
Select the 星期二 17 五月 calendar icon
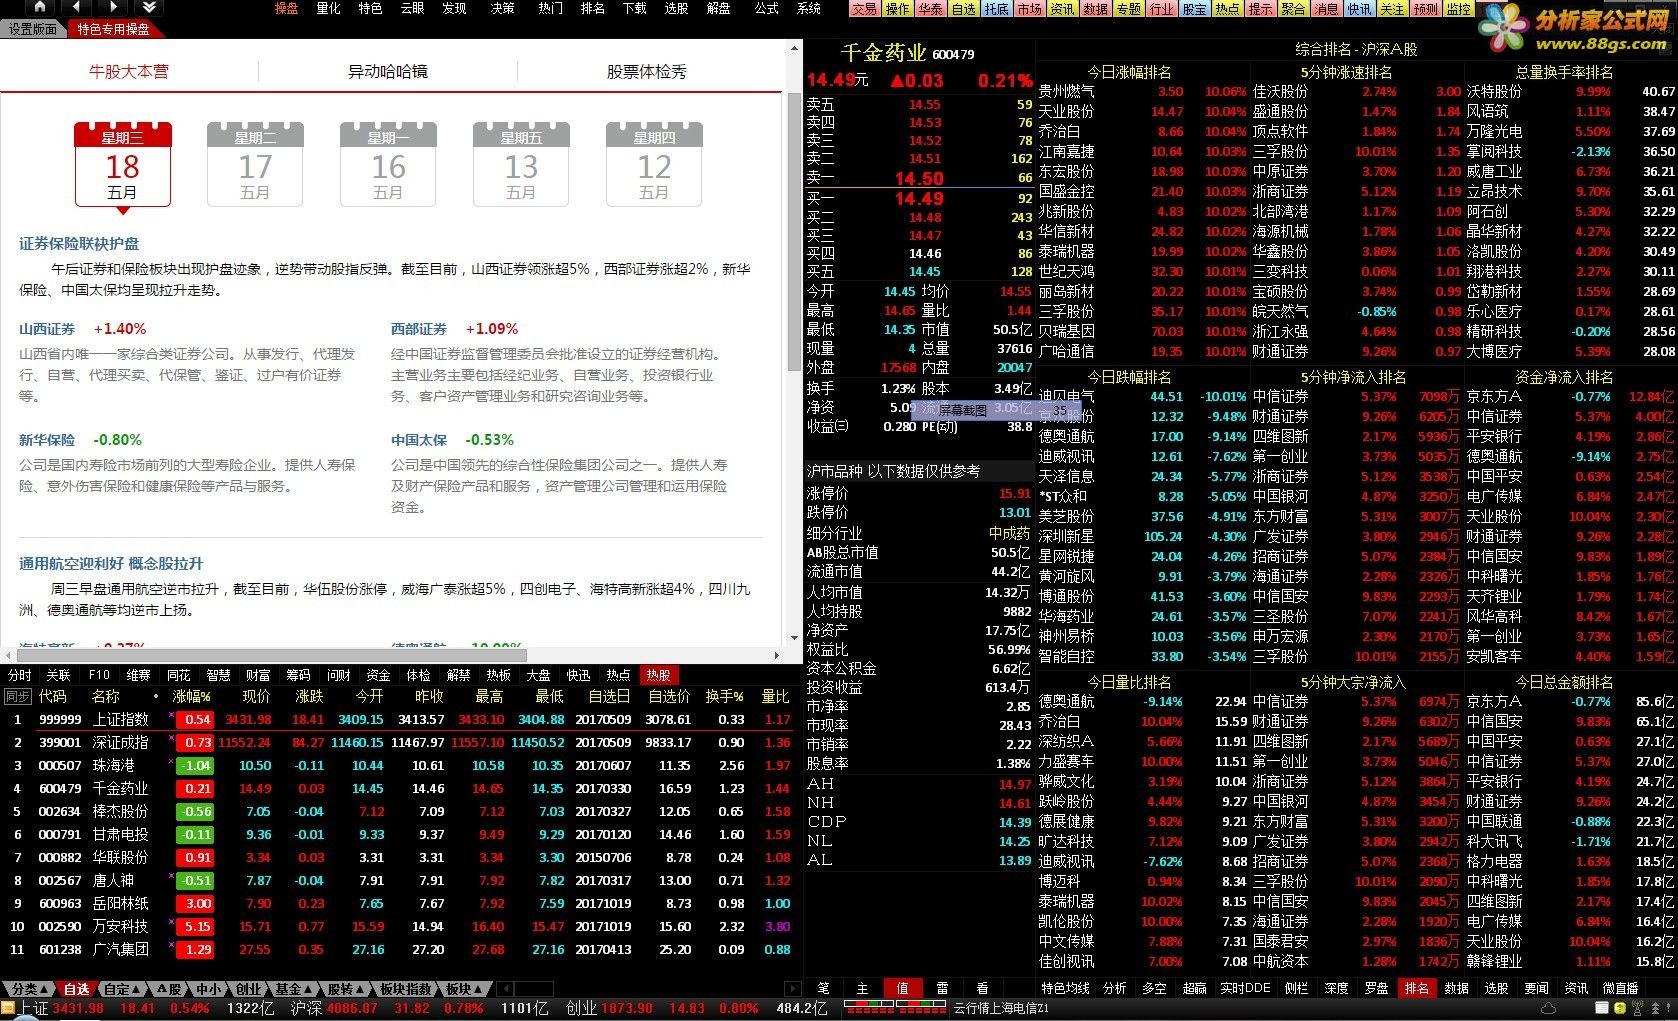[x=255, y=164]
